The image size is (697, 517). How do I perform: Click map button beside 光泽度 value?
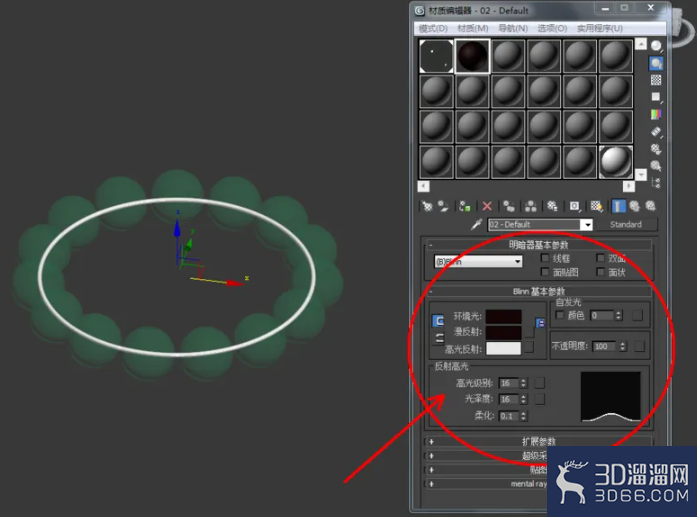click(x=539, y=399)
